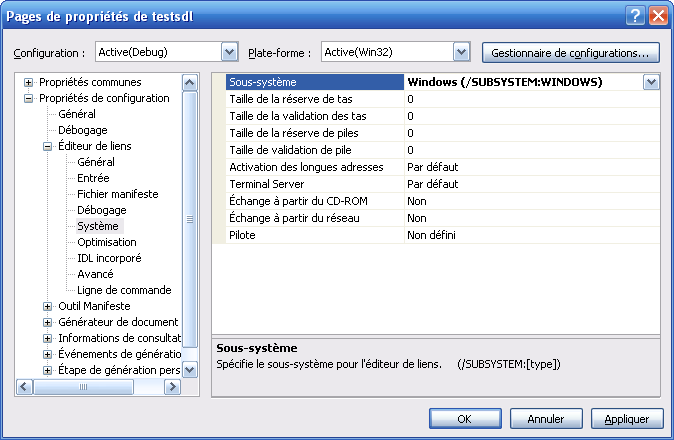Click Échange à partir du CD-ROM row
674x440 pixels.
443,201
